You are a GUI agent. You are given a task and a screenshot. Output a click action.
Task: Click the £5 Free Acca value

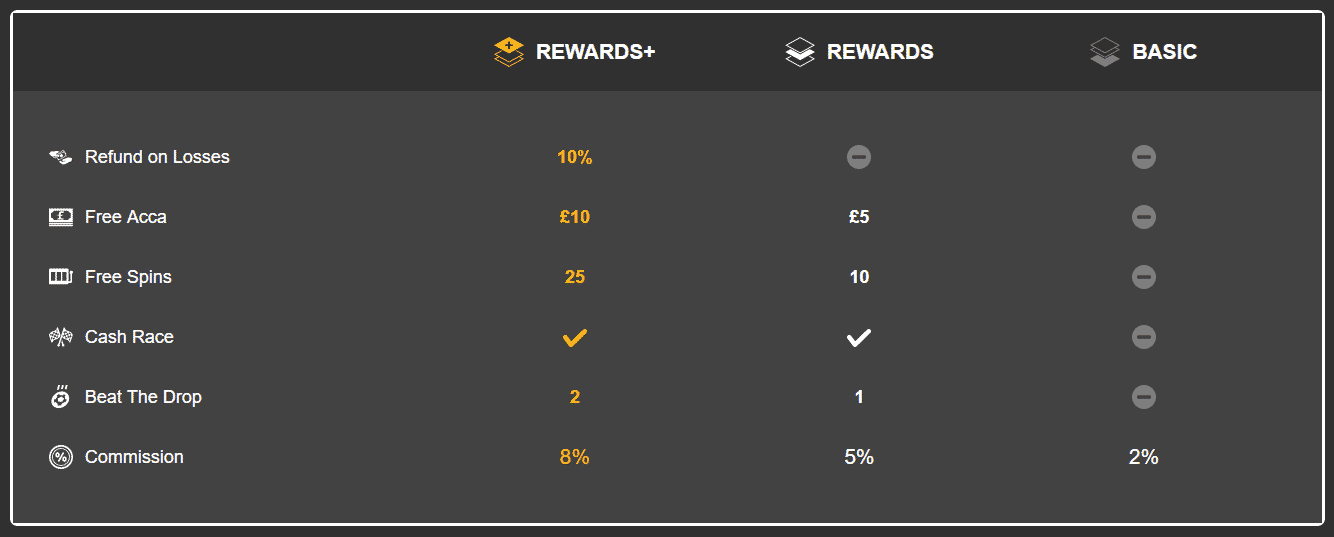click(x=859, y=217)
